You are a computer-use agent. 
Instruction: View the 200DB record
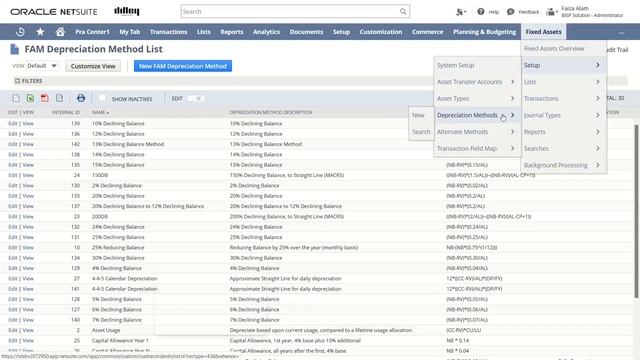[x=28, y=216]
